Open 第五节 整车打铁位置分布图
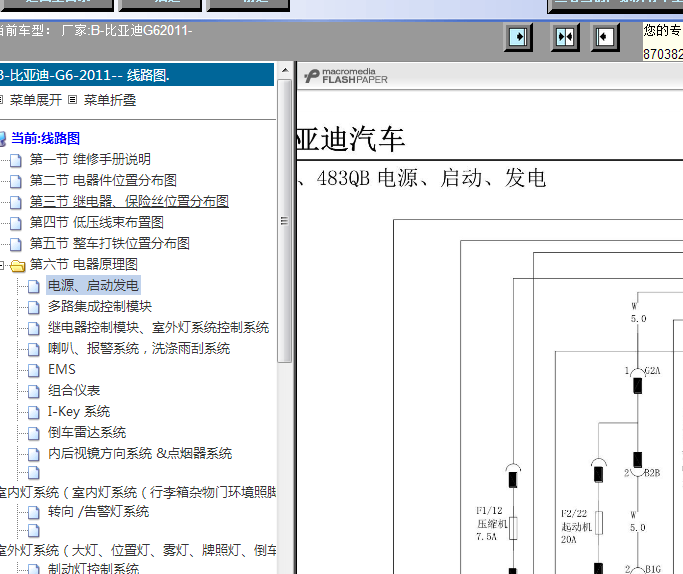Viewport: 683px width, 574px height. tap(110, 243)
